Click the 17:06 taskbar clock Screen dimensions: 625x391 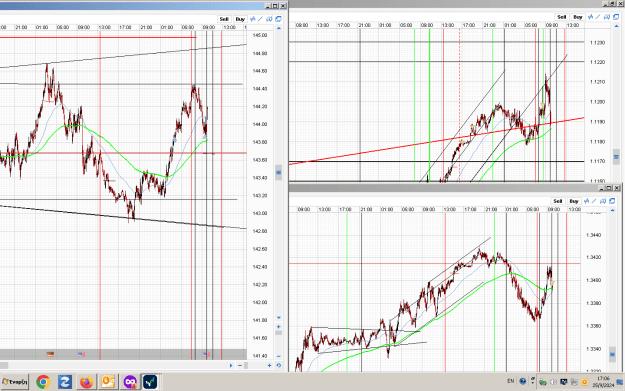(x=603, y=378)
